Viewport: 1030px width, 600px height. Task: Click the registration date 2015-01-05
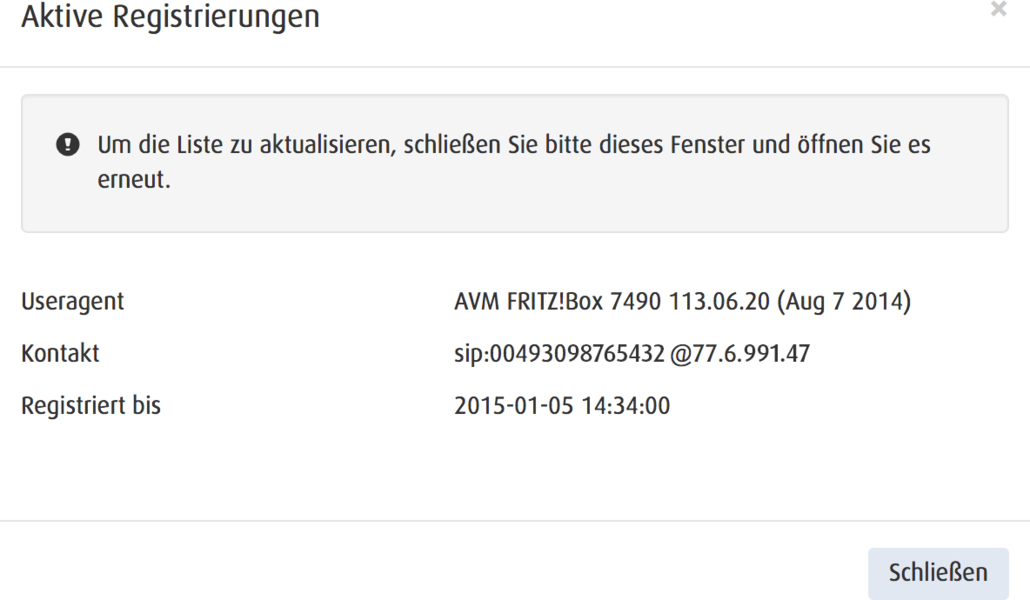[x=514, y=405]
